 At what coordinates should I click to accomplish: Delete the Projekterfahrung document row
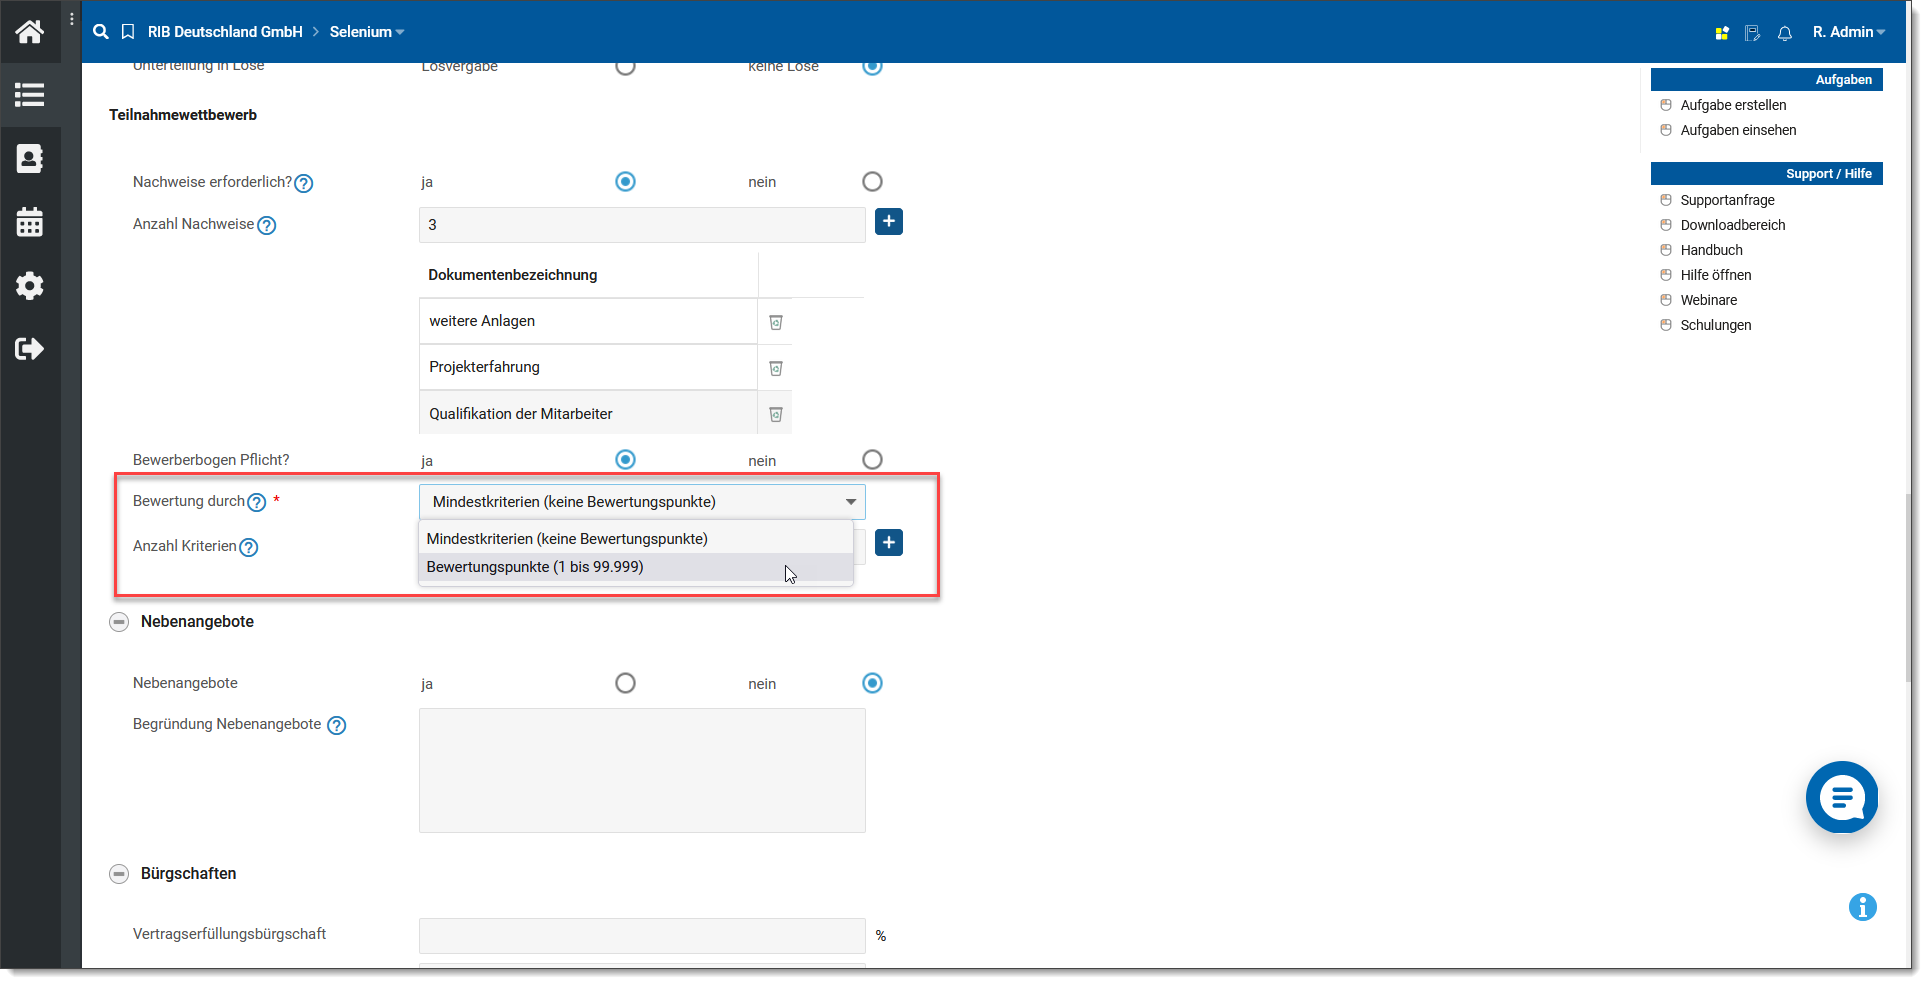775,368
